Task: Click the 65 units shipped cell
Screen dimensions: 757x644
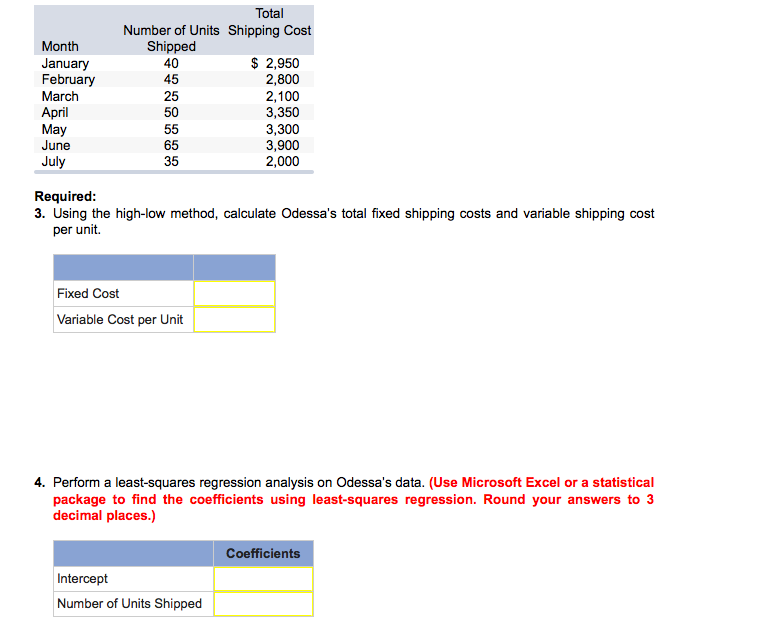Action: 171,145
